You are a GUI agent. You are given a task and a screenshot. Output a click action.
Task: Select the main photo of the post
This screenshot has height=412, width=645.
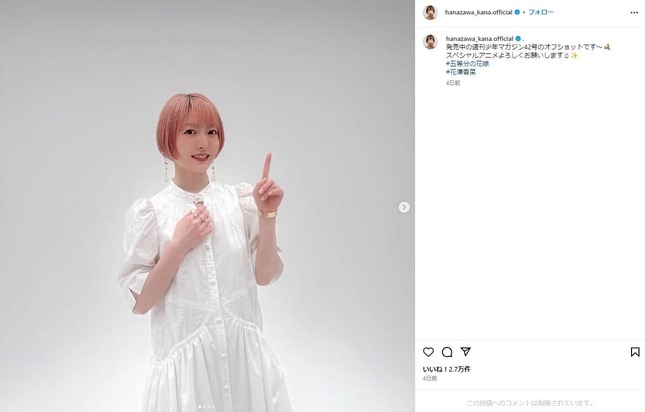pyautogui.click(x=207, y=206)
